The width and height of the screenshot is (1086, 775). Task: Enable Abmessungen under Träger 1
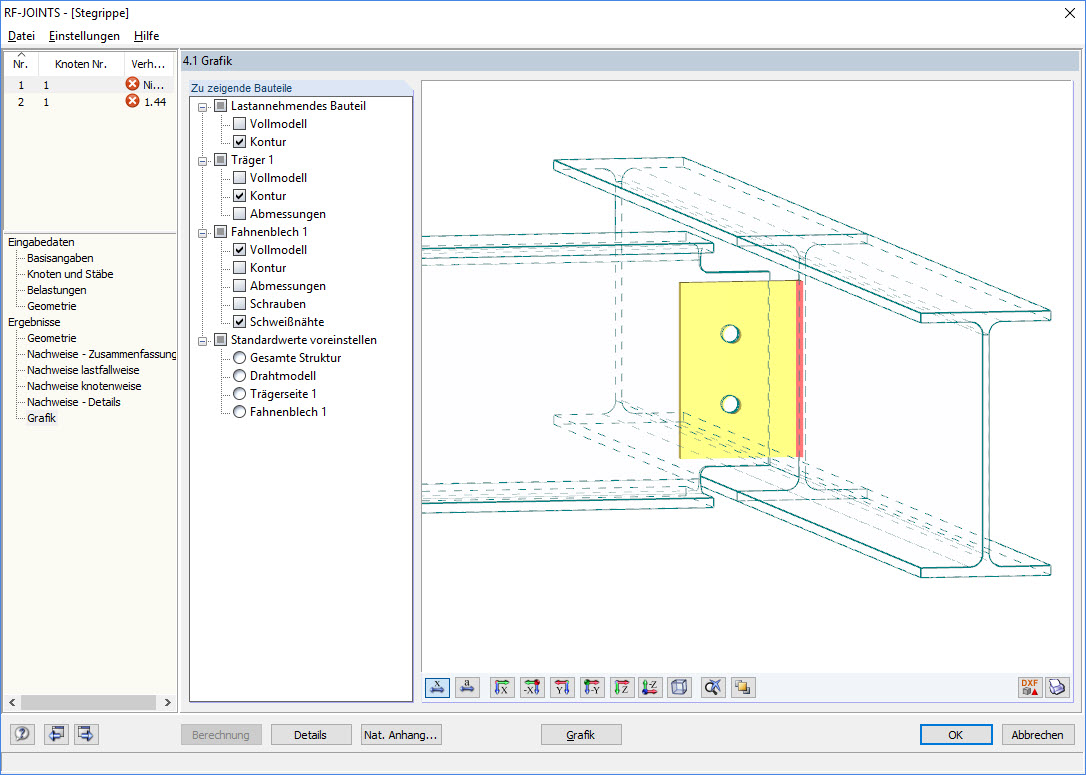(x=240, y=214)
